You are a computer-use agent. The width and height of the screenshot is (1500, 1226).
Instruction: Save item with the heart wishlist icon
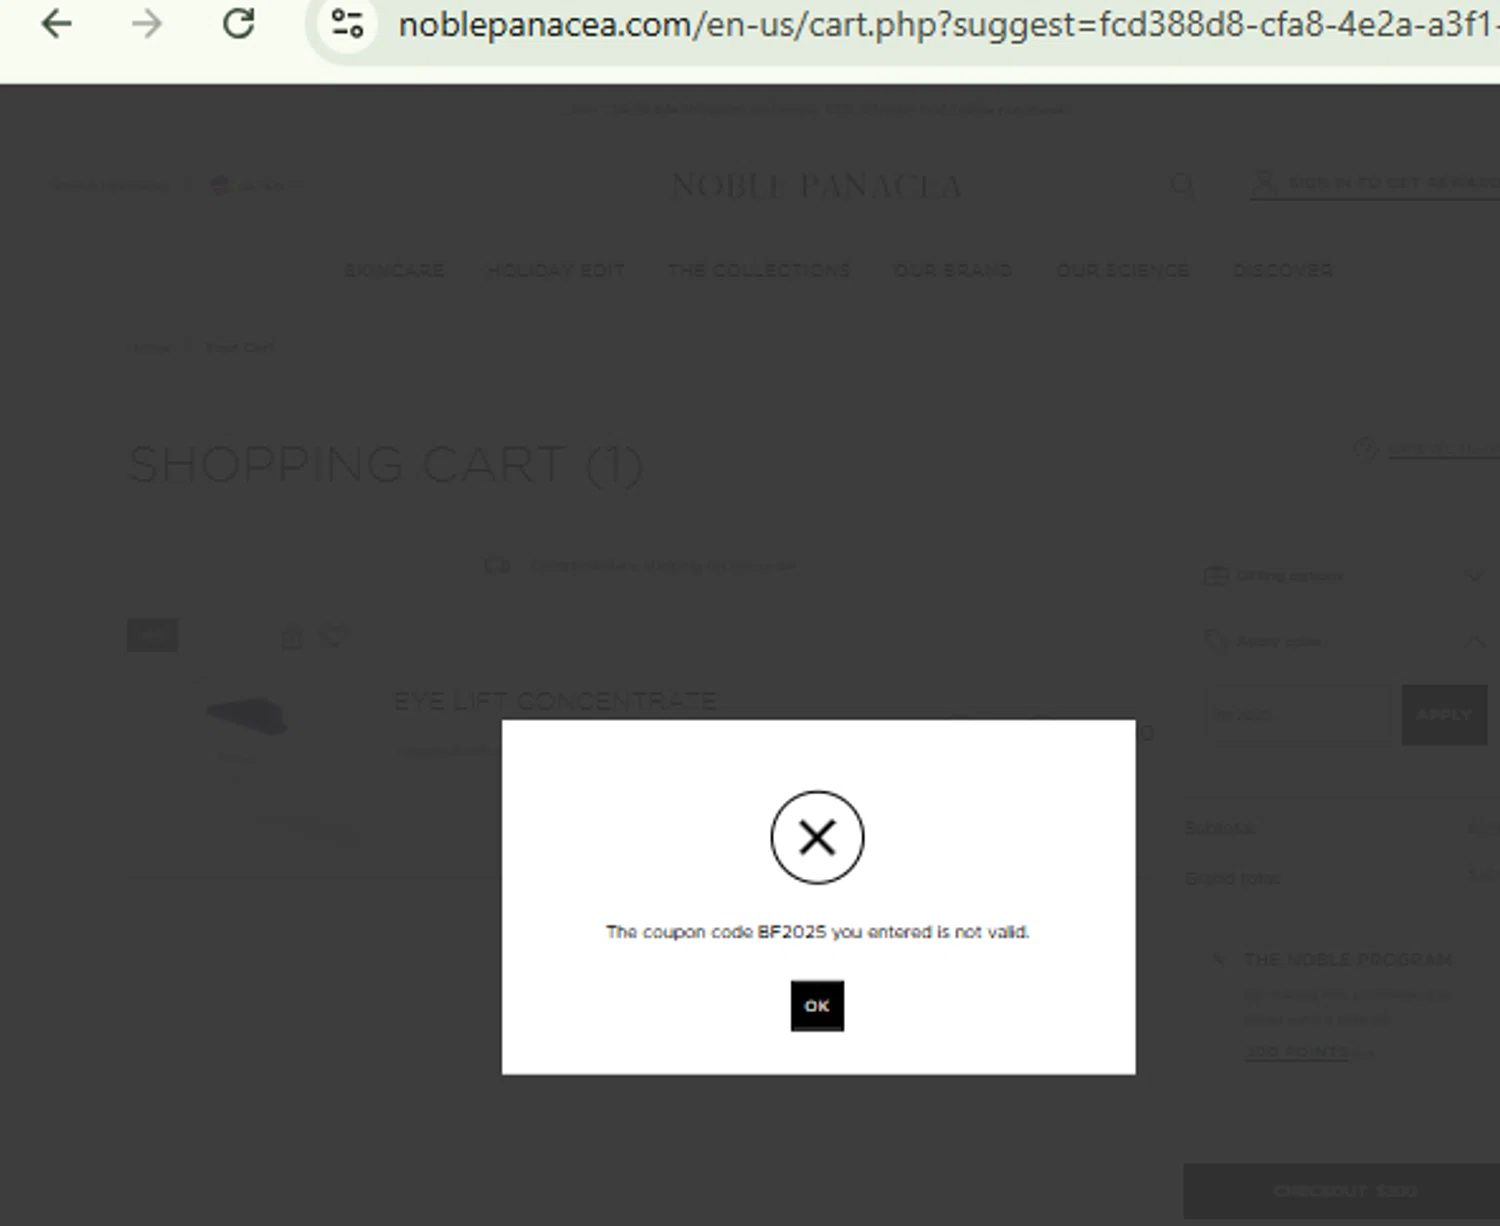click(333, 636)
